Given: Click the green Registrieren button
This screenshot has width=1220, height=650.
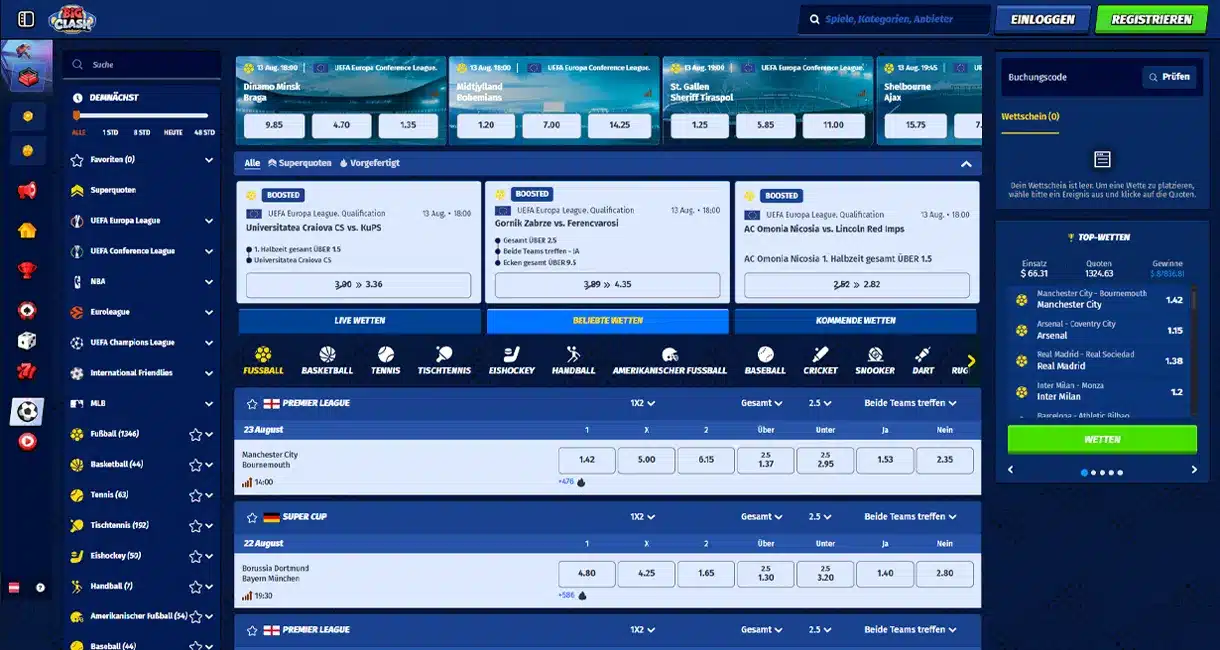Looking at the screenshot, I should tap(1152, 19).
